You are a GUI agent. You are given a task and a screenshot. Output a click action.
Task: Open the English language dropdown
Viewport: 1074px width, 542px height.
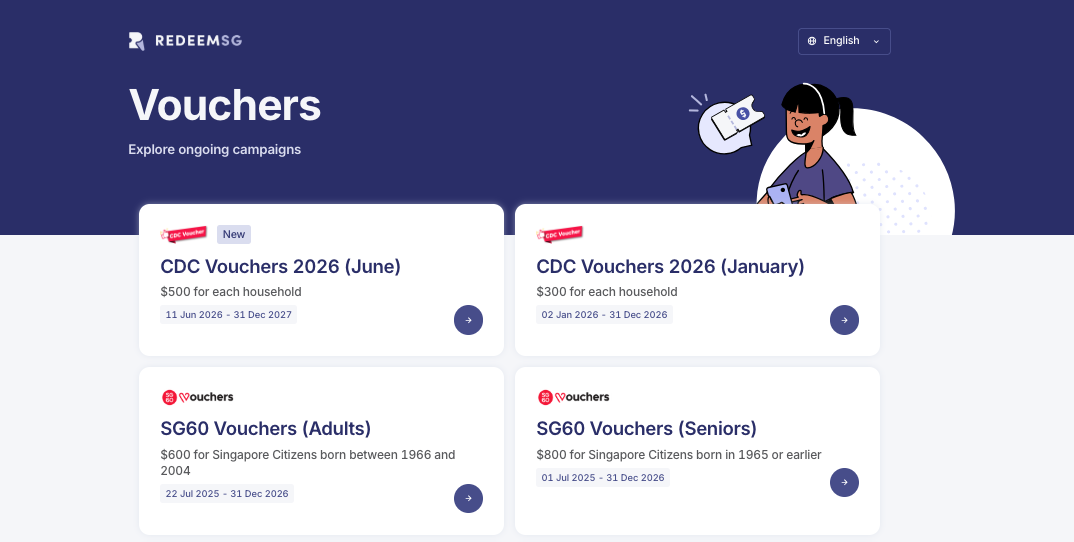coord(844,41)
